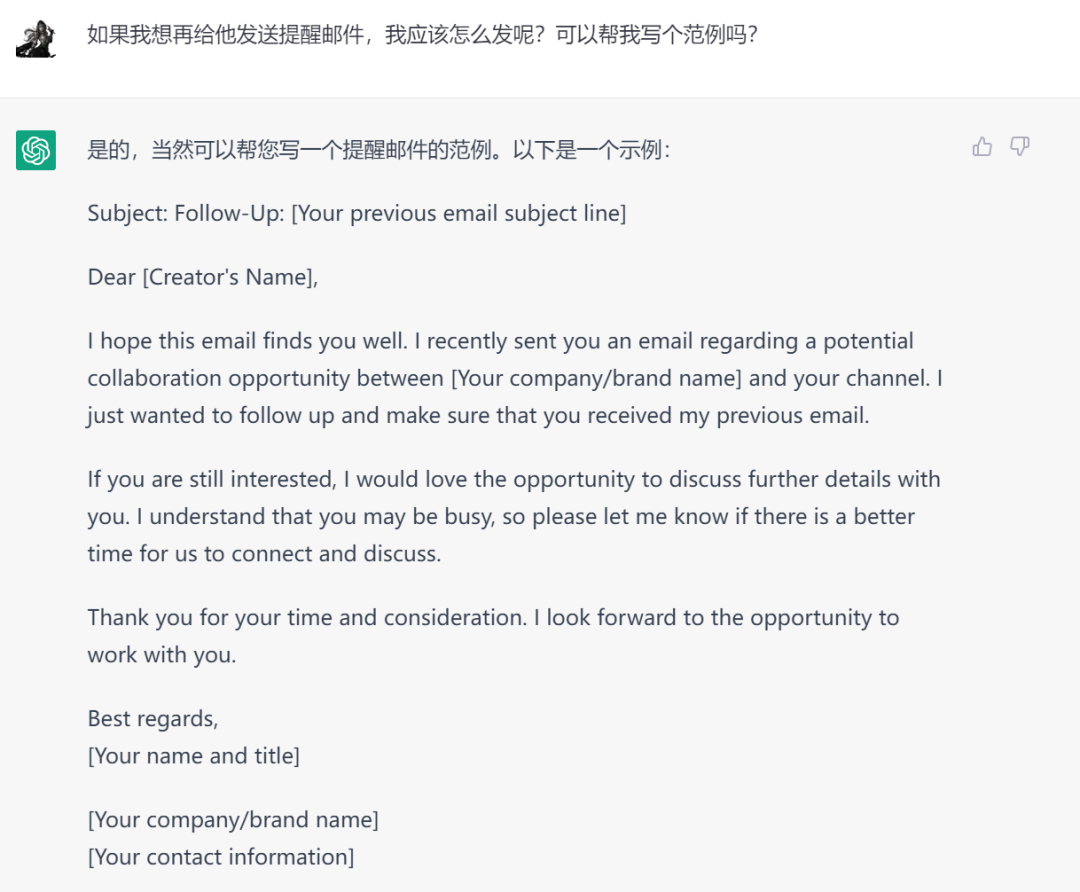Click the green ChatGPT logo avatar

point(36,149)
